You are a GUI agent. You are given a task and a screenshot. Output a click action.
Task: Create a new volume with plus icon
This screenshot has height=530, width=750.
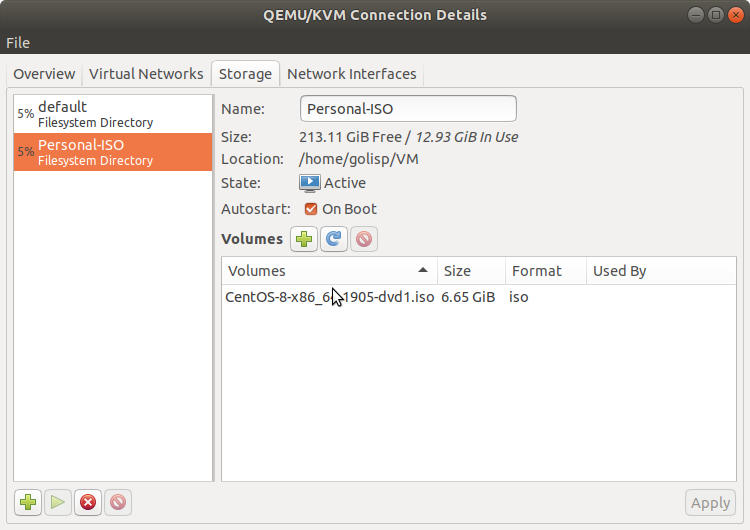click(304, 239)
